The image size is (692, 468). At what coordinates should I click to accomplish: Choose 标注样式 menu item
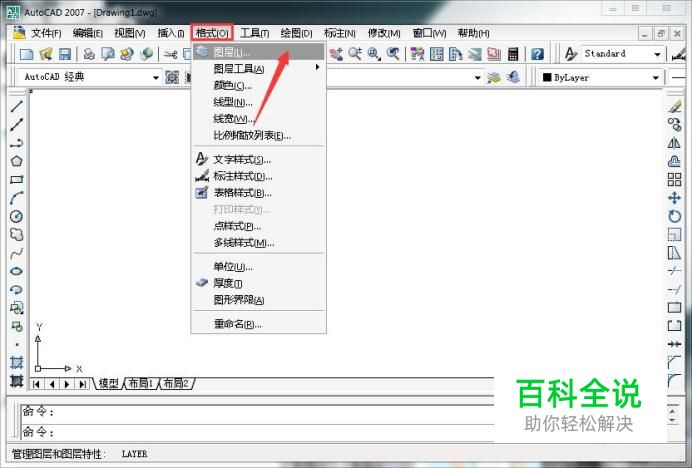tap(259, 176)
